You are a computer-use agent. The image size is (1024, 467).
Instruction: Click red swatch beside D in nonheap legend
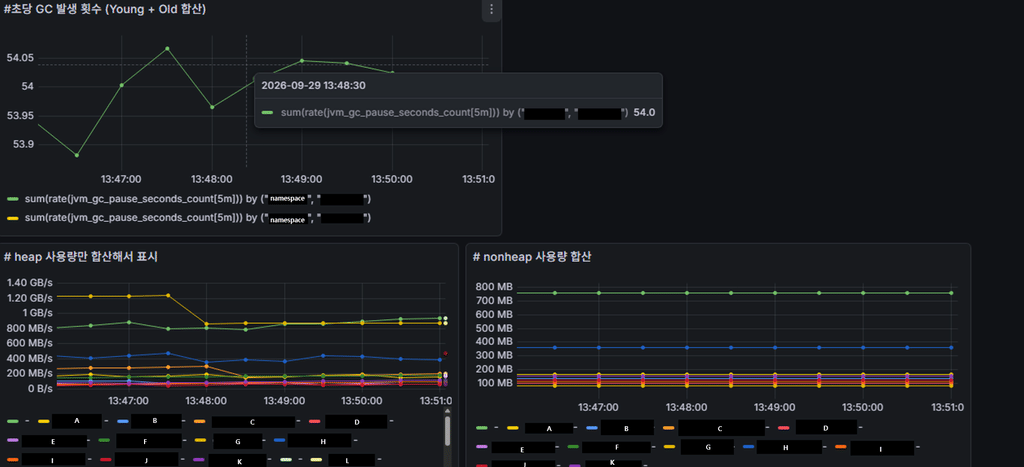click(x=784, y=428)
